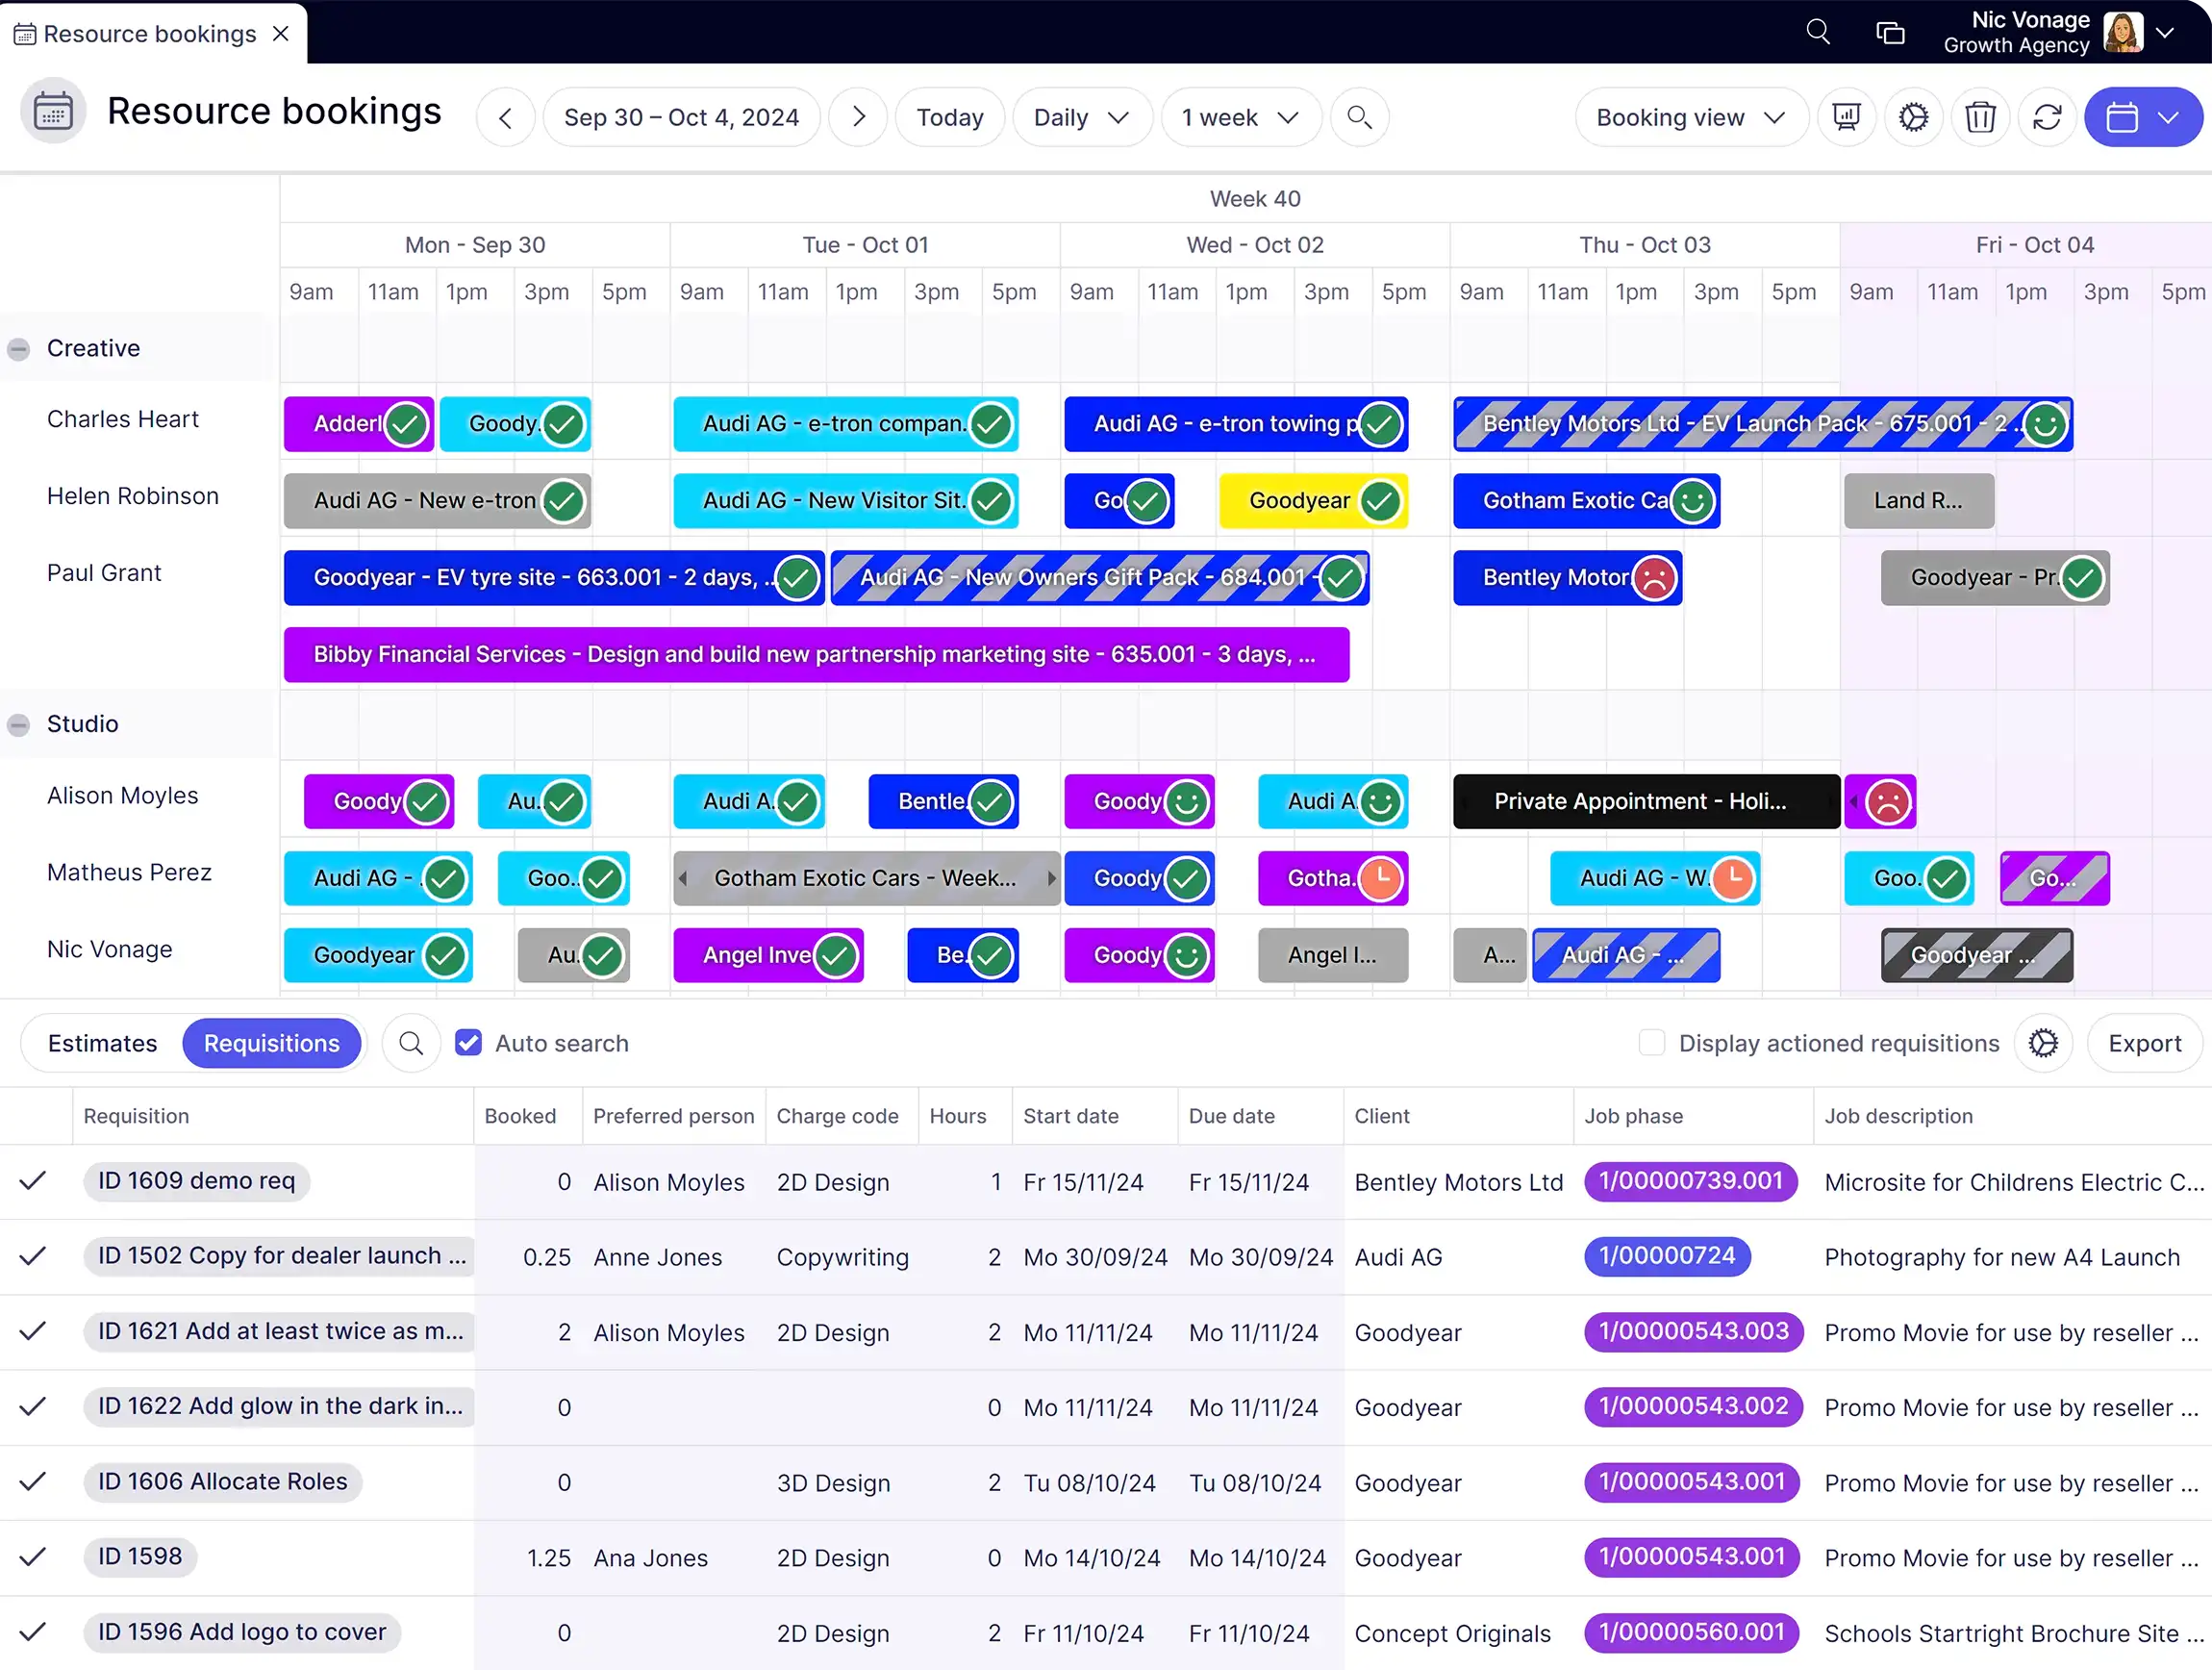Click the trash delete icon
2212x1670 pixels.
tap(1980, 118)
